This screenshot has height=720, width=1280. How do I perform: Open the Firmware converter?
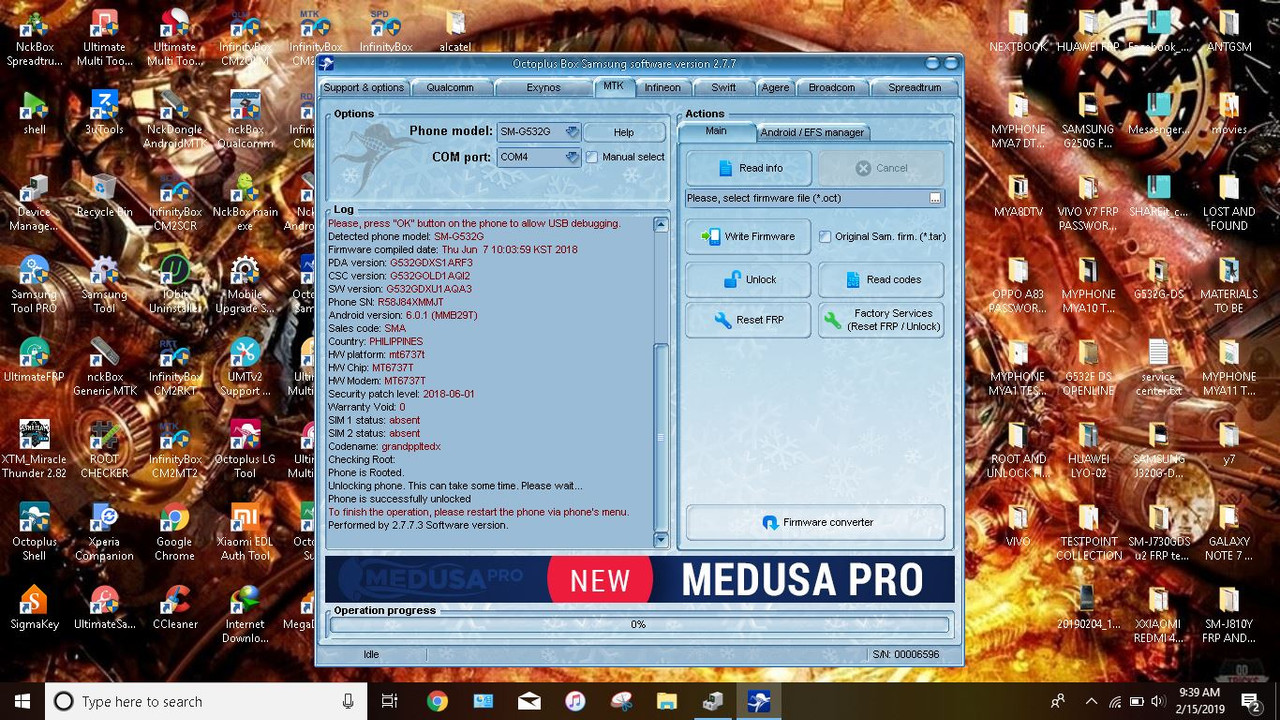tap(815, 522)
